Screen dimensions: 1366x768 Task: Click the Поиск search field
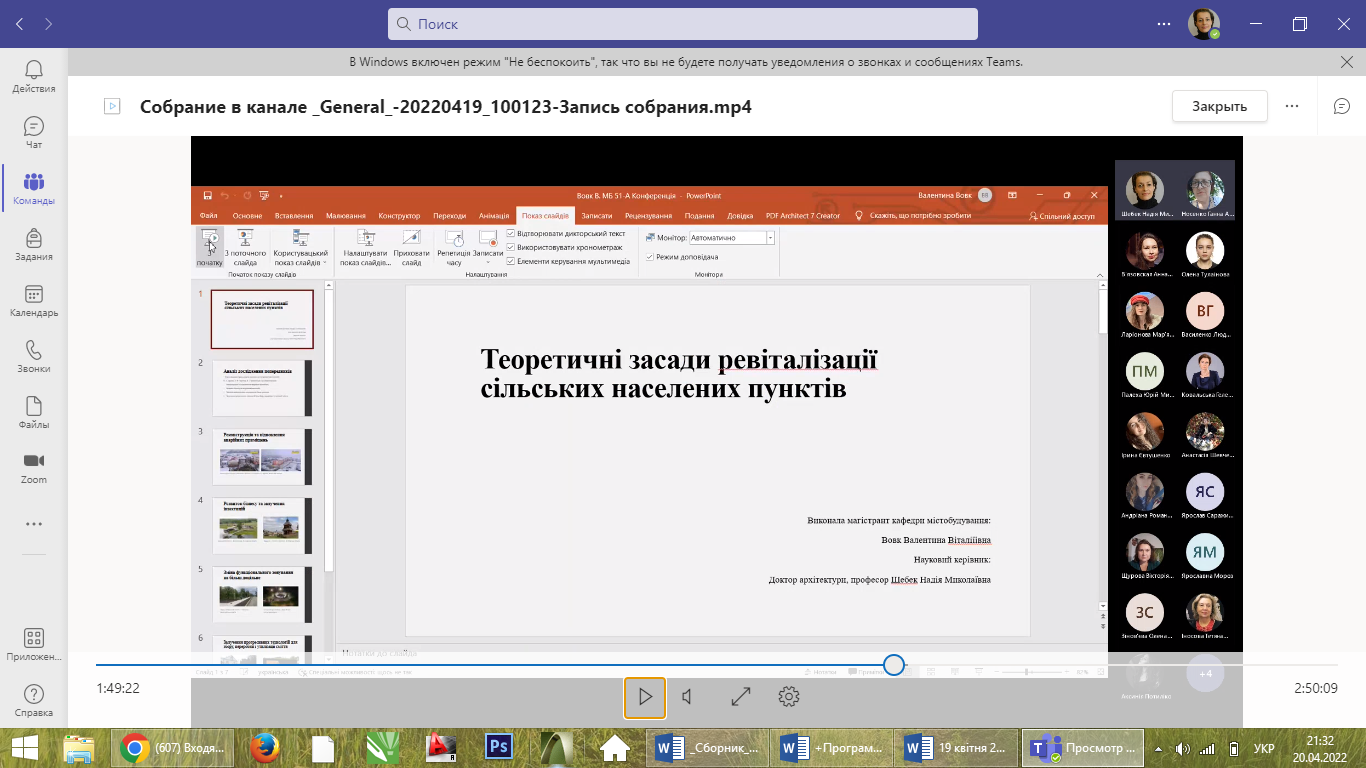683,24
